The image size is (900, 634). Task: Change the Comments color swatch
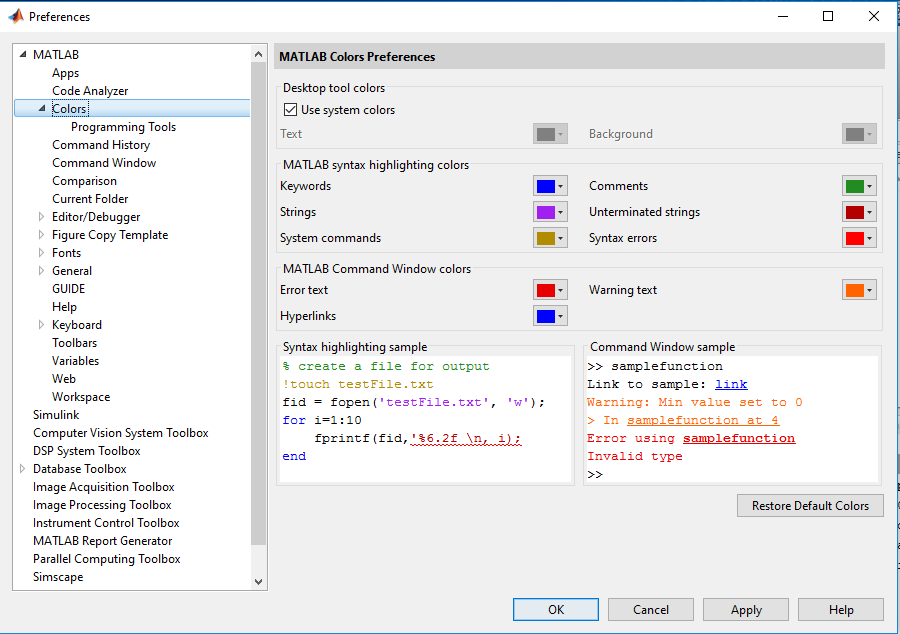859,186
